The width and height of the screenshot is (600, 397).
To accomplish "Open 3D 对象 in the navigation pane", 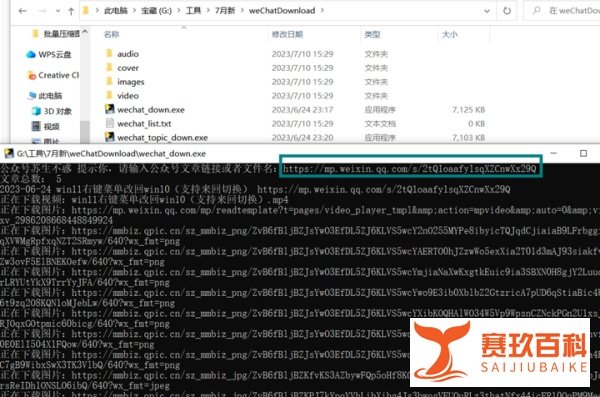I will tap(57, 111).
